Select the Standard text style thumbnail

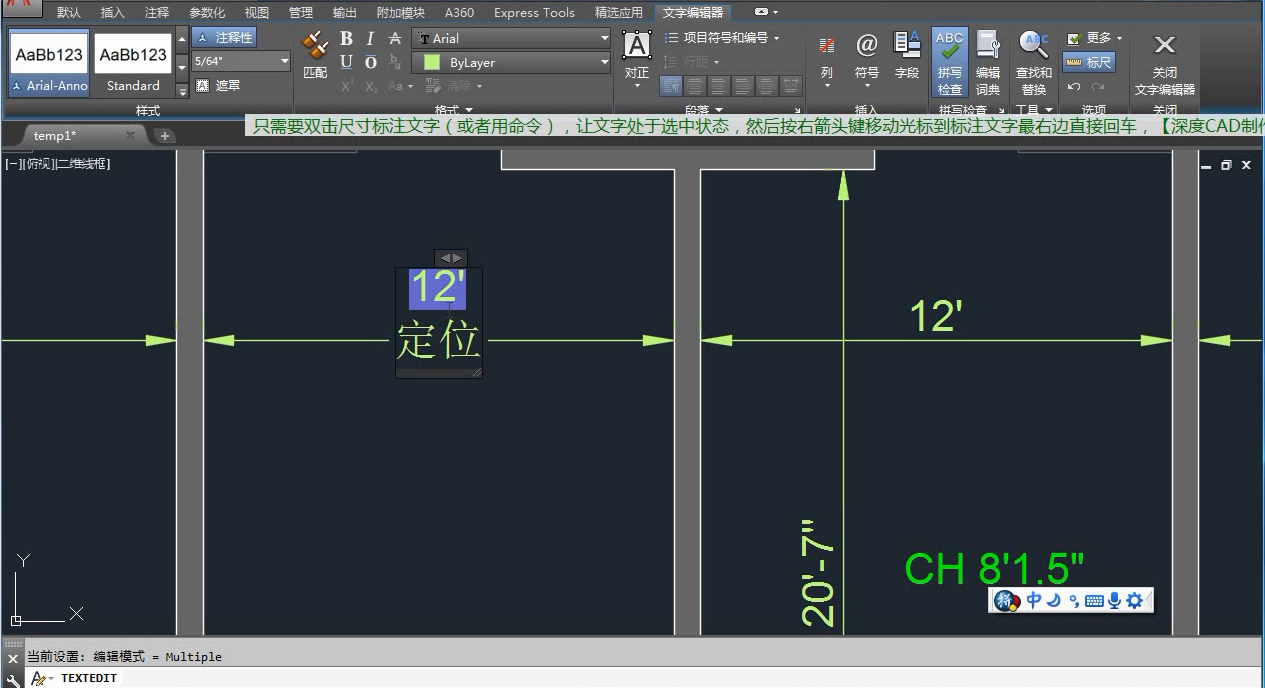coord(133,63)
